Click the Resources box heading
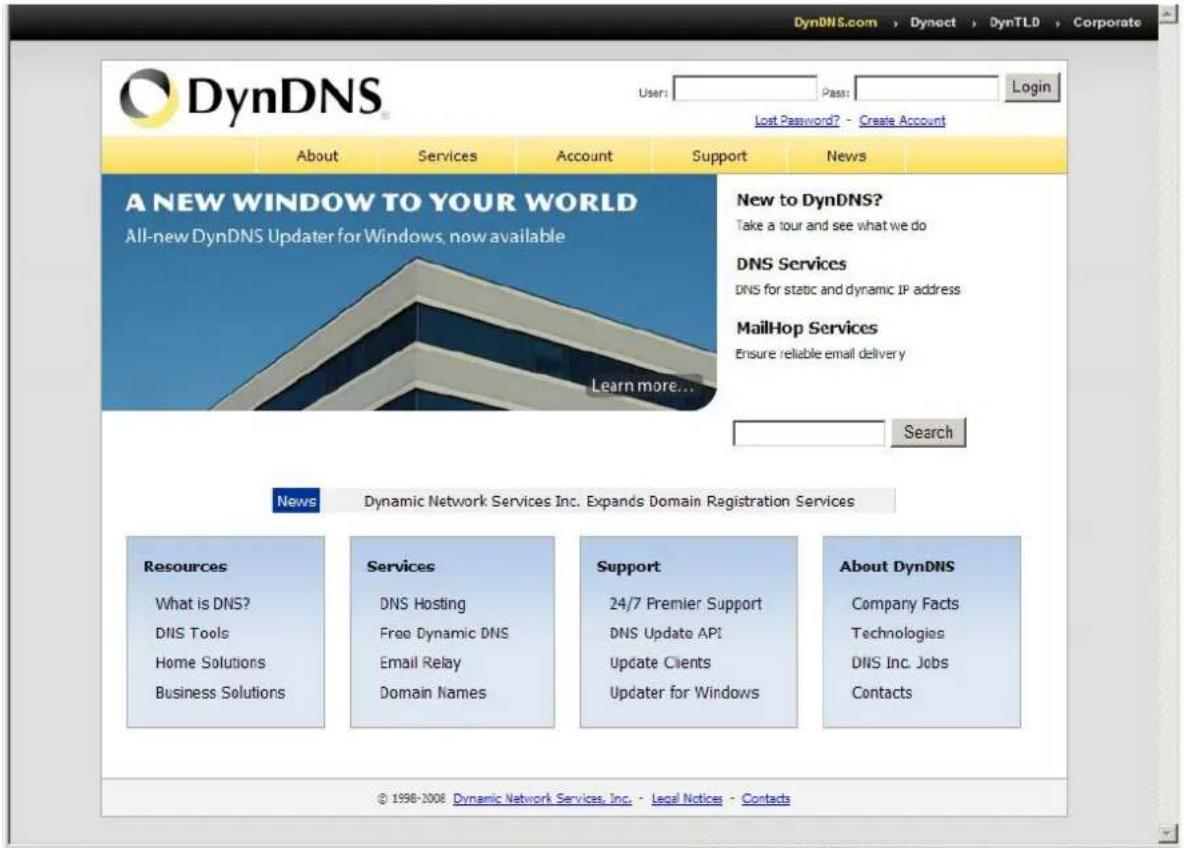This screenshot has height=848, width=1184. [185, 566]
